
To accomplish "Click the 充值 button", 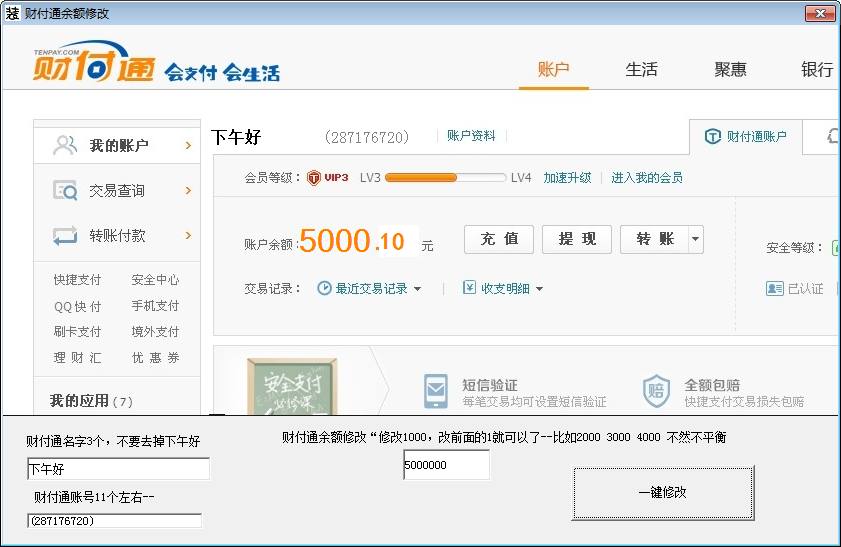I will click(499, 239).
